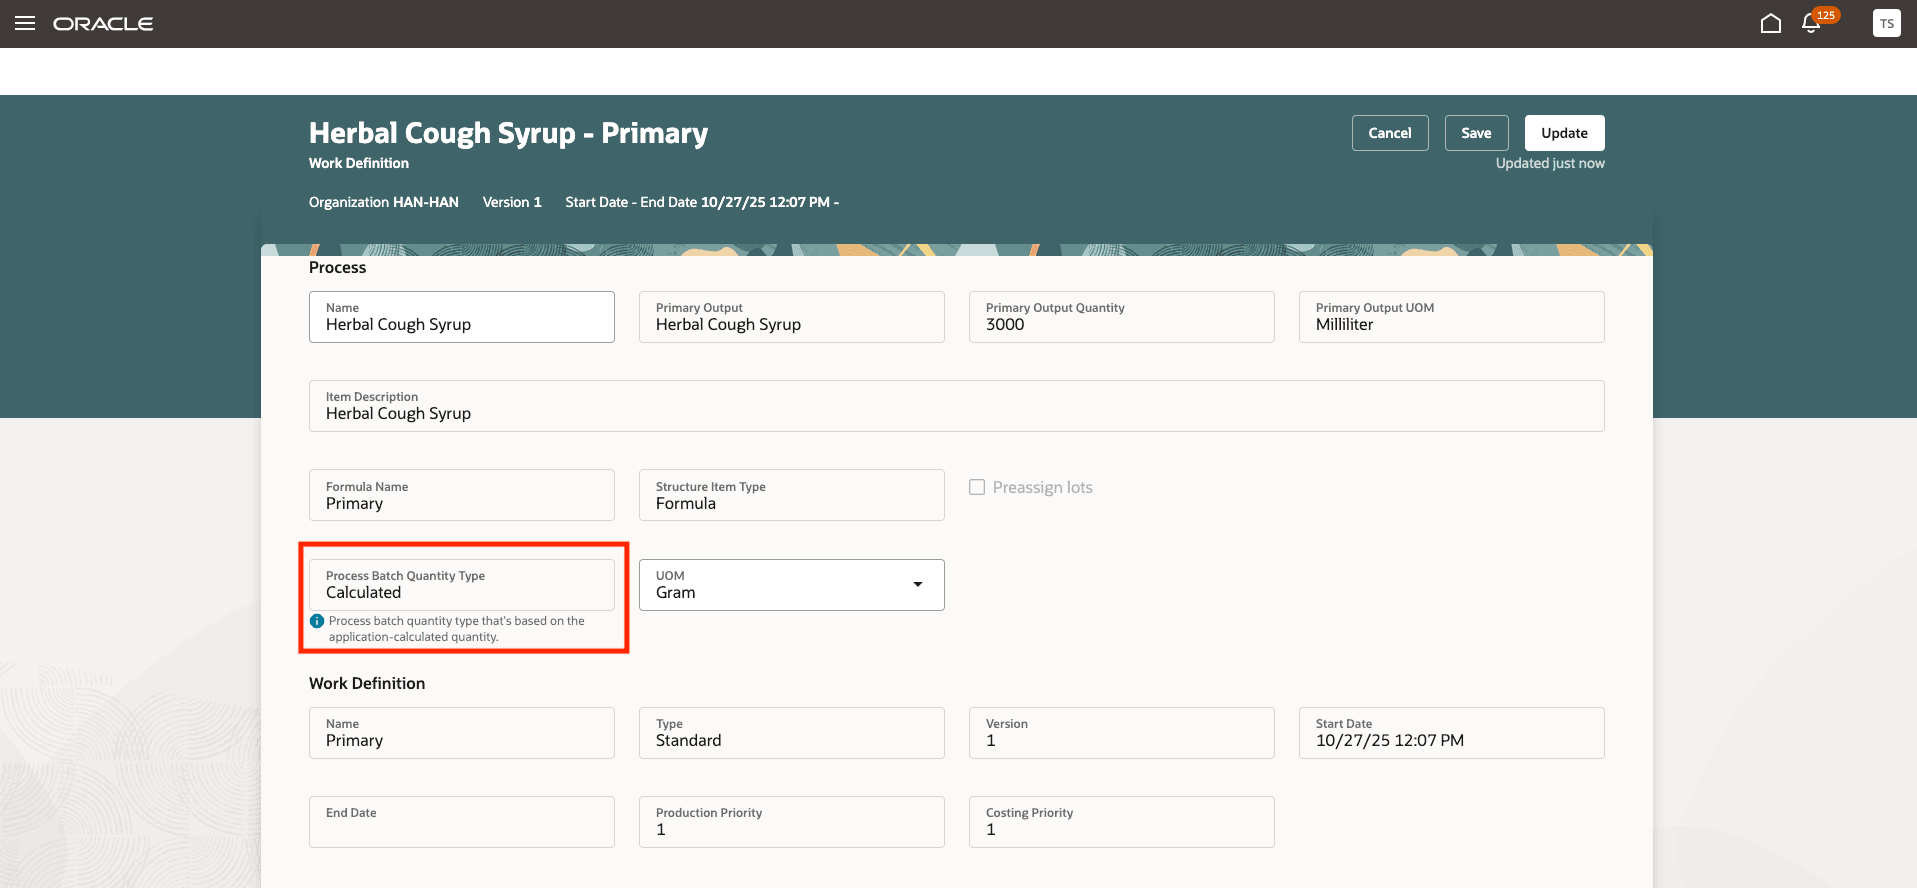The height and width of the screenshot is (888, 1917).
Task: Click the 'Work Definition' section heading above Name
Action: (367, 683)
